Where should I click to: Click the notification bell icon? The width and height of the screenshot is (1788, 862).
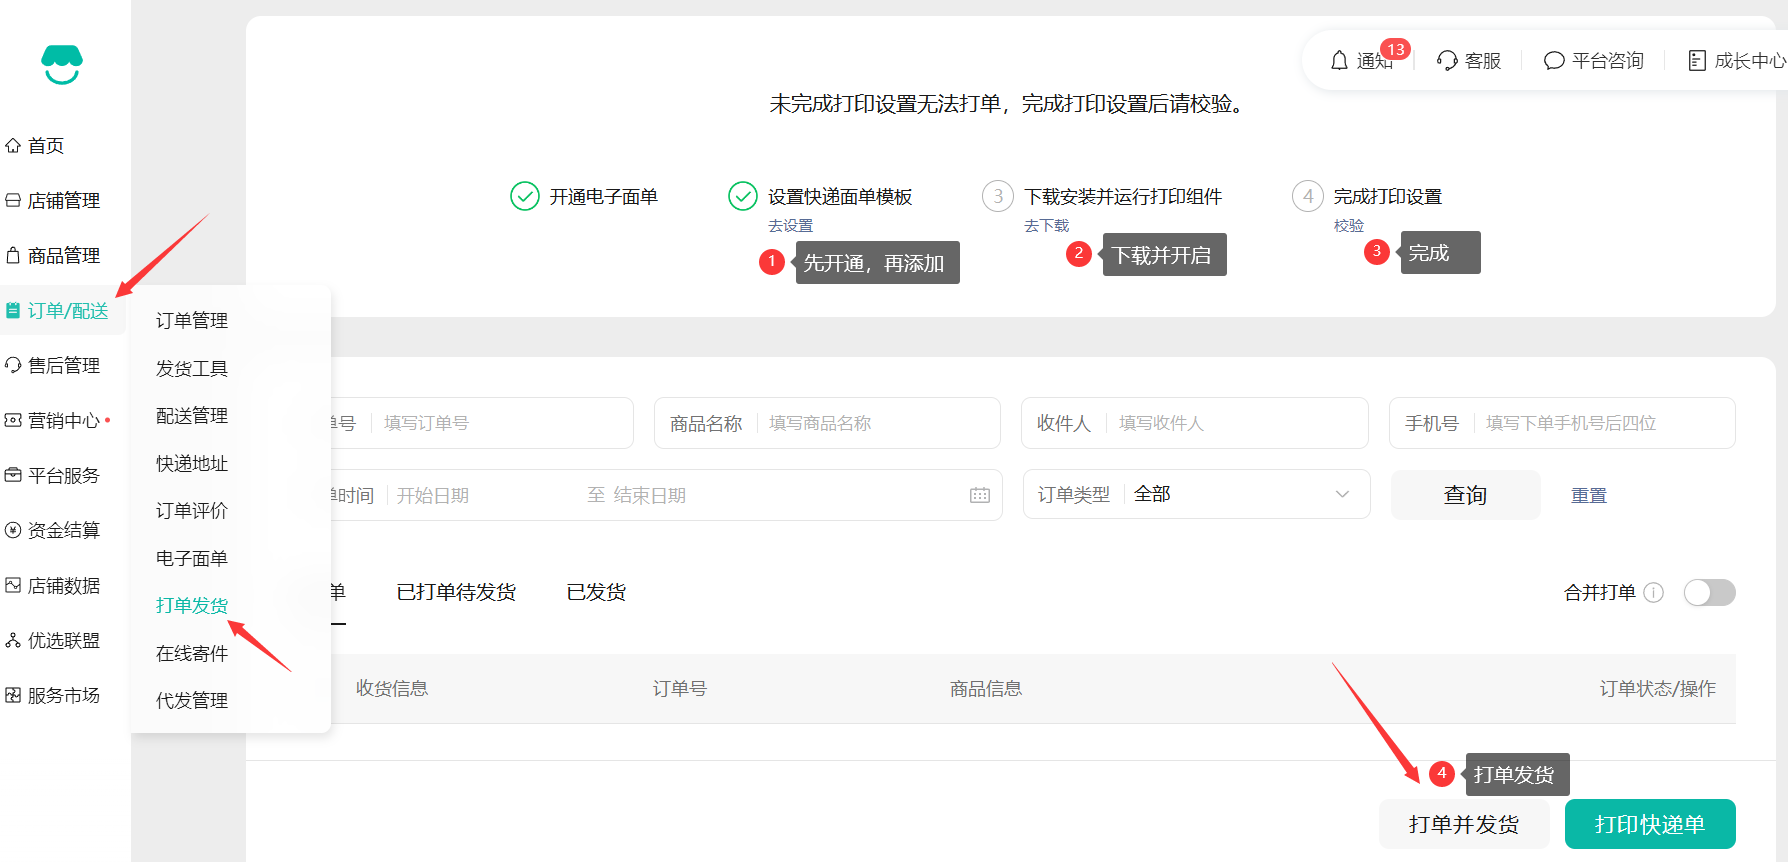(x=1339, y=61)
